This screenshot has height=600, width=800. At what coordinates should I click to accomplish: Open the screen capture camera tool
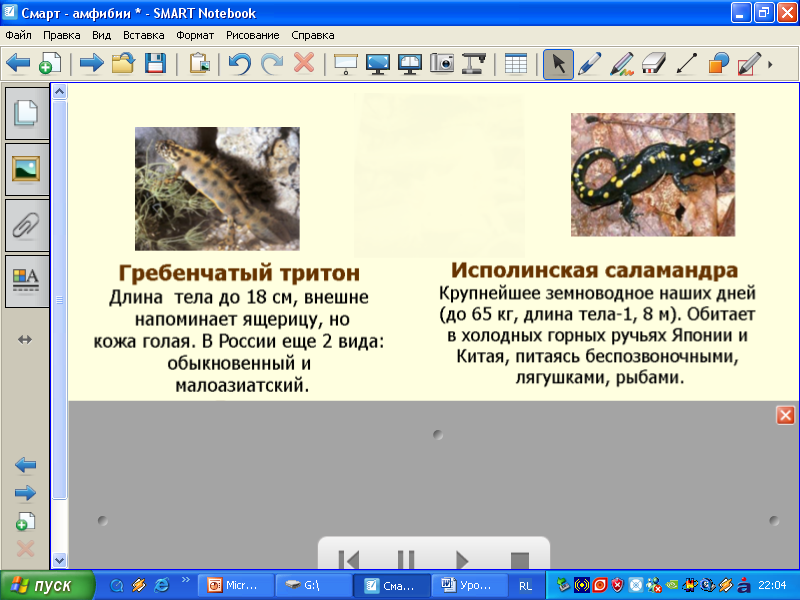pyautogui.click(x=442, y=64)
